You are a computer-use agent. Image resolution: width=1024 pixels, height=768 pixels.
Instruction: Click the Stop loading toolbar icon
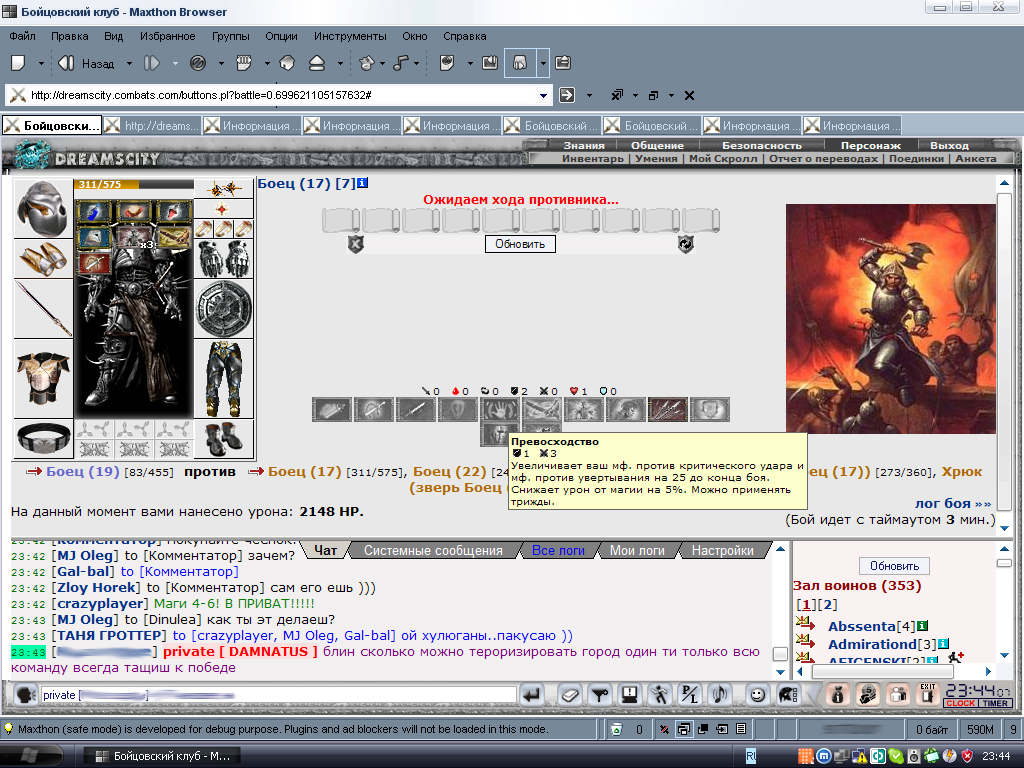click(198, 63)
